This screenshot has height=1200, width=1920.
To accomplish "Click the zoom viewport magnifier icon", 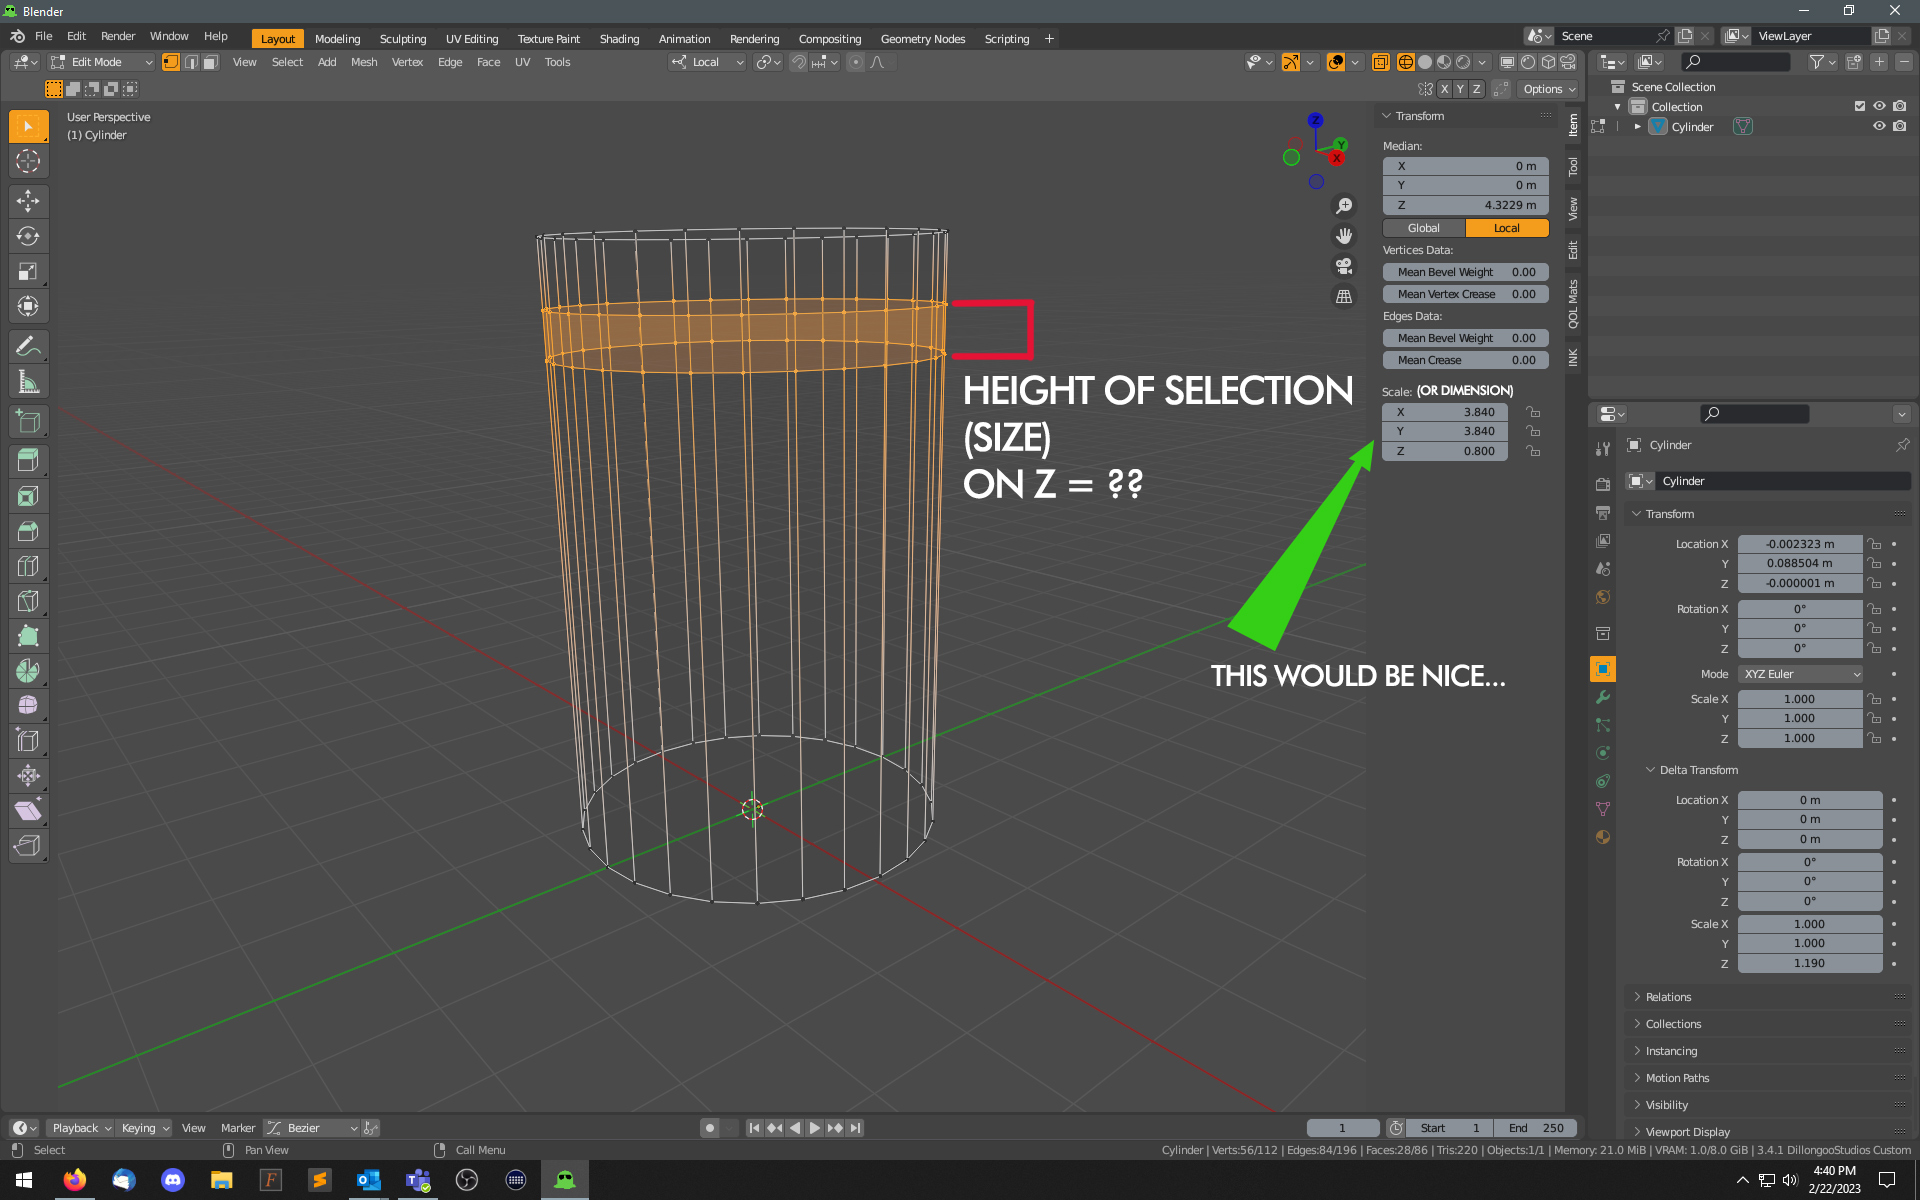I will tap(1344, 206).
